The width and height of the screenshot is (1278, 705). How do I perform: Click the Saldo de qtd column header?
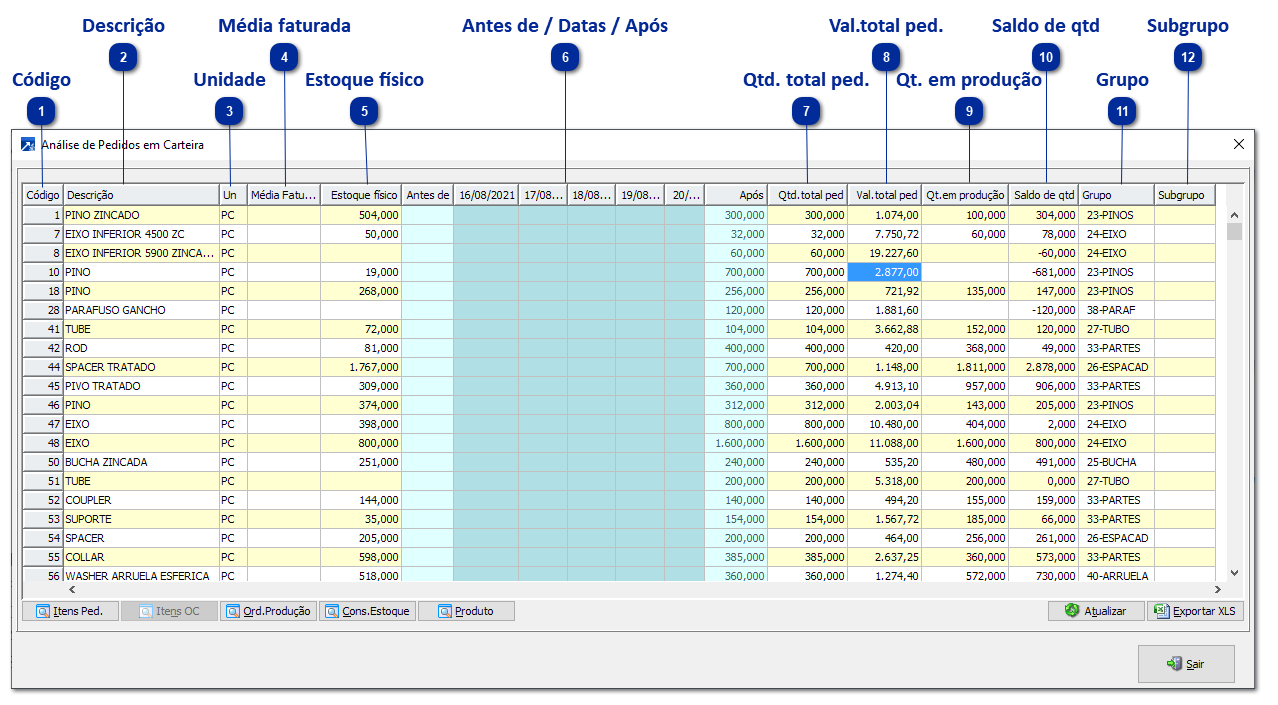point(1043,195)
